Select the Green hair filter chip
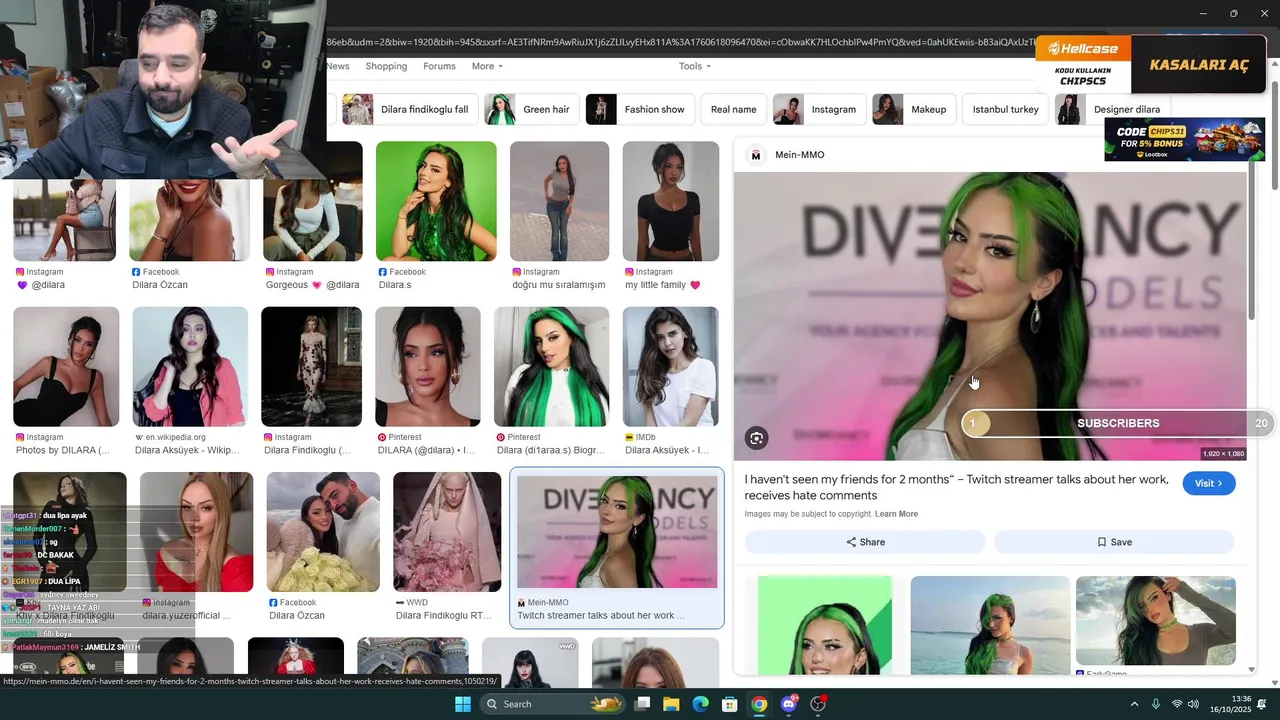 pyautogui.click(x=531, y=109)
